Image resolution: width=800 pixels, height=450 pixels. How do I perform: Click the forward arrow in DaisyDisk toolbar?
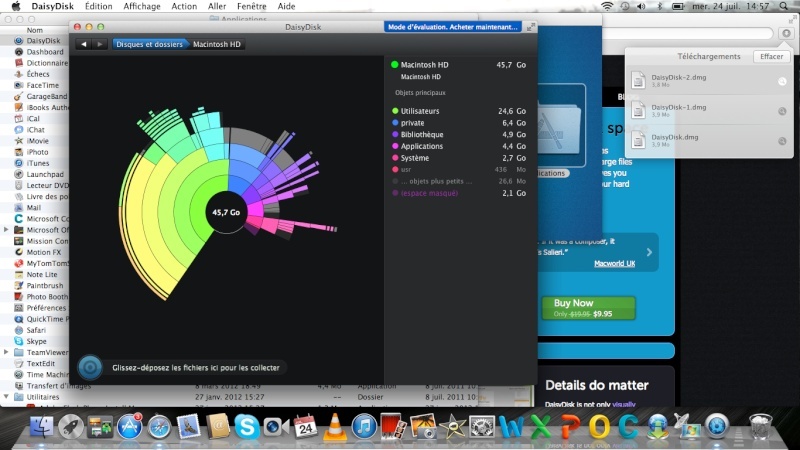pyautogui.click(x=99, y=44)
